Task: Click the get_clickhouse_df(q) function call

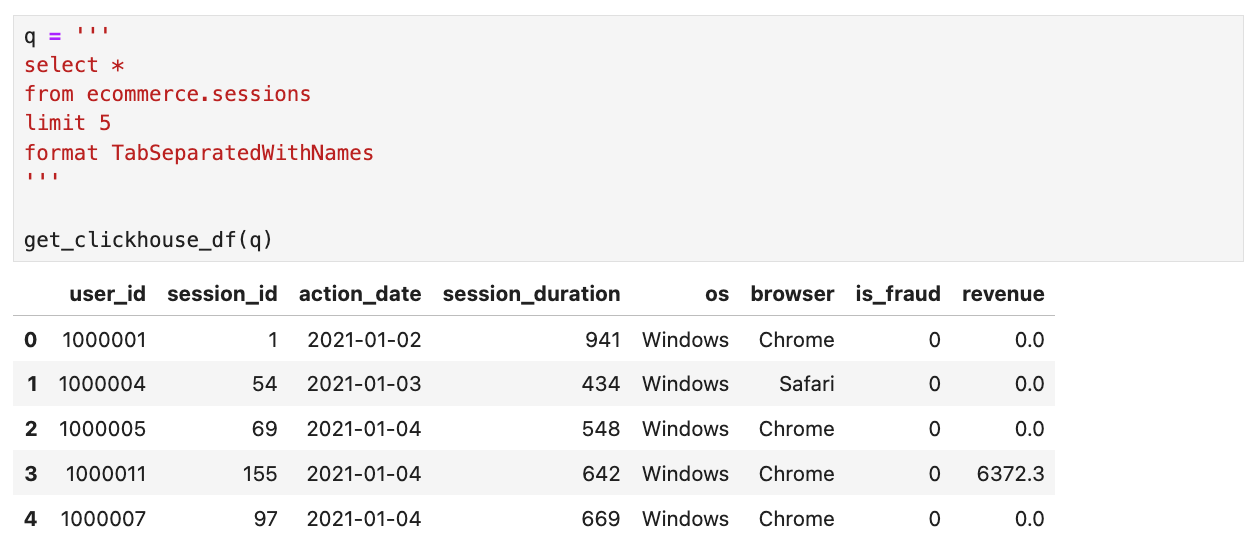Action: pyautogui.click(x=148, y=240)
